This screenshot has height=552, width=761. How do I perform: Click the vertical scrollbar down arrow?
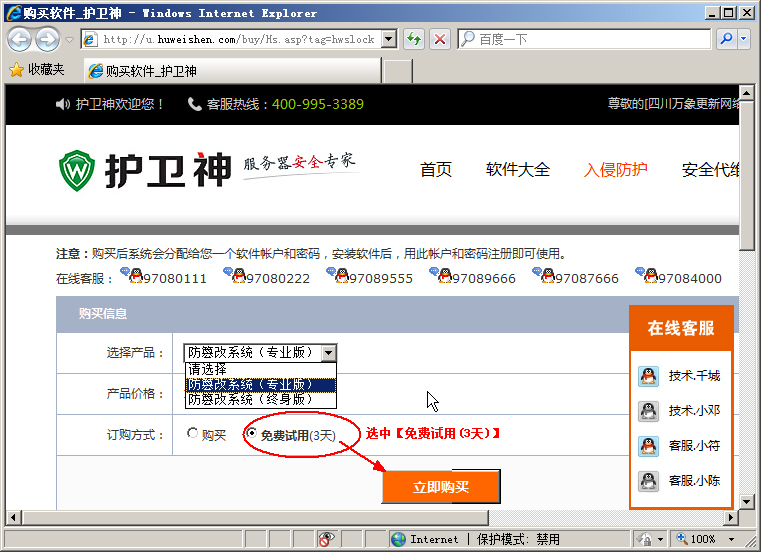(x=746, y=501)
